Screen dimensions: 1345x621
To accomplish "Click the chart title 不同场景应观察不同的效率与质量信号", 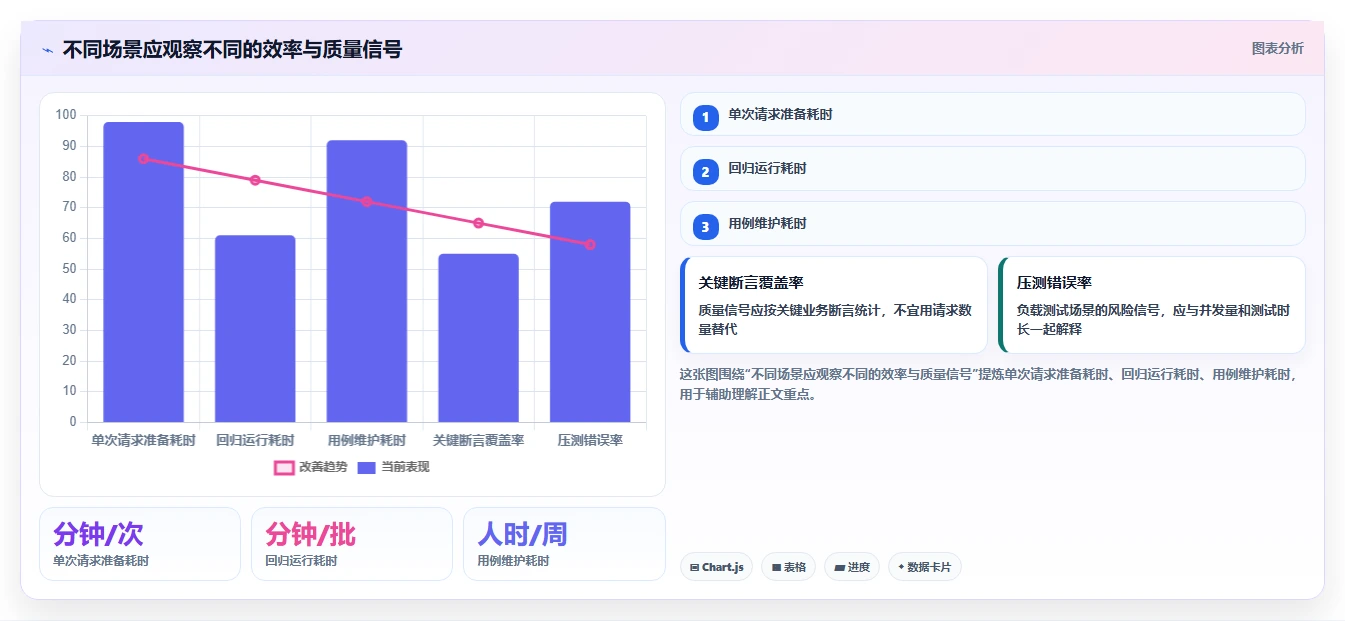I will tap(232, 49).
